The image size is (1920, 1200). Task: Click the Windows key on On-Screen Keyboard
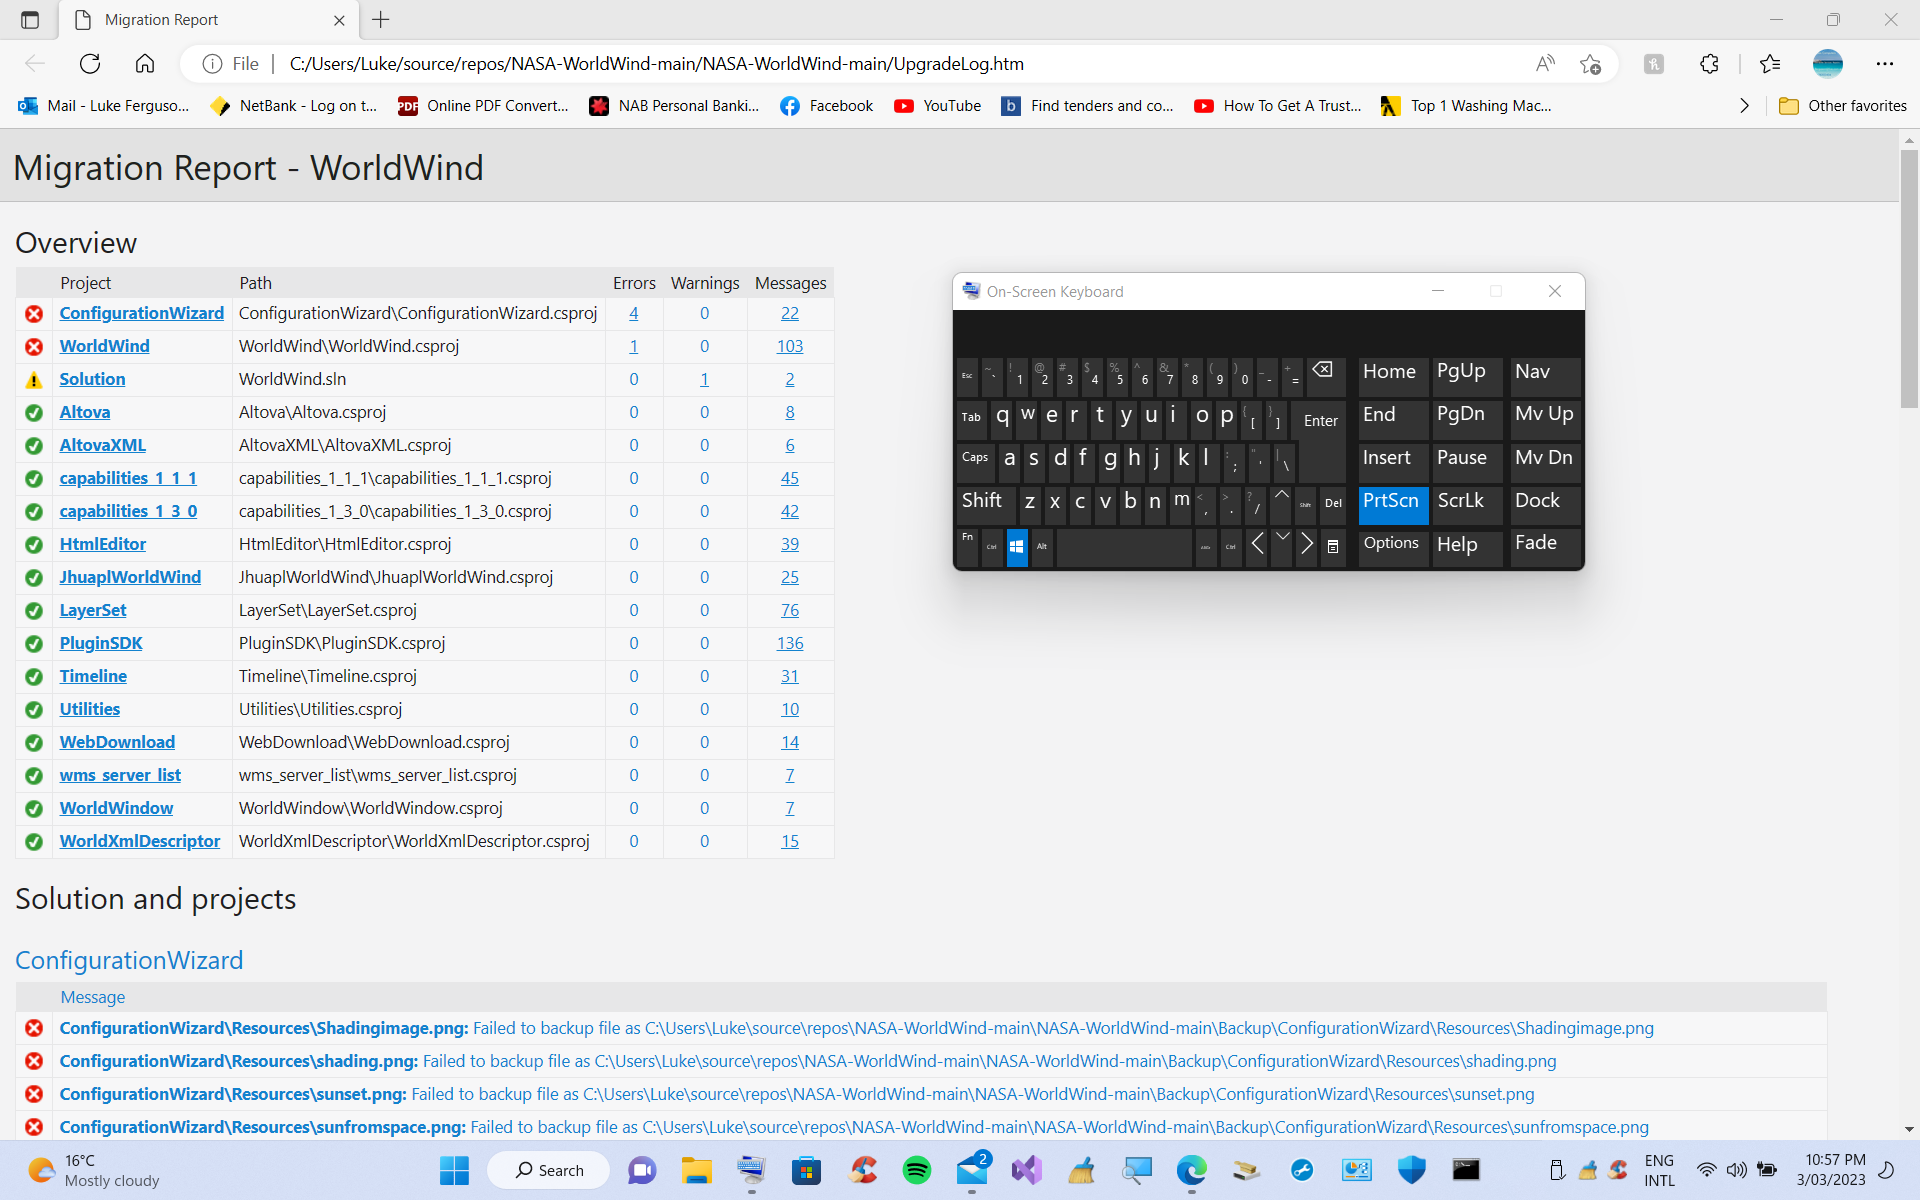click(1017, 547)
